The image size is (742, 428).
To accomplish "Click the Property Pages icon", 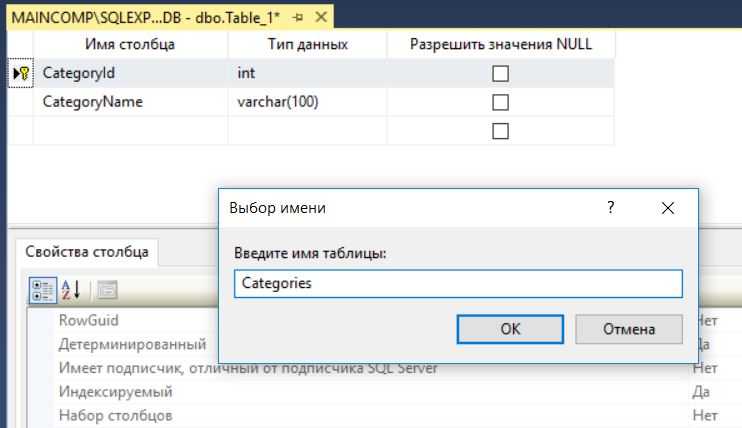I will tap(106, 290).
